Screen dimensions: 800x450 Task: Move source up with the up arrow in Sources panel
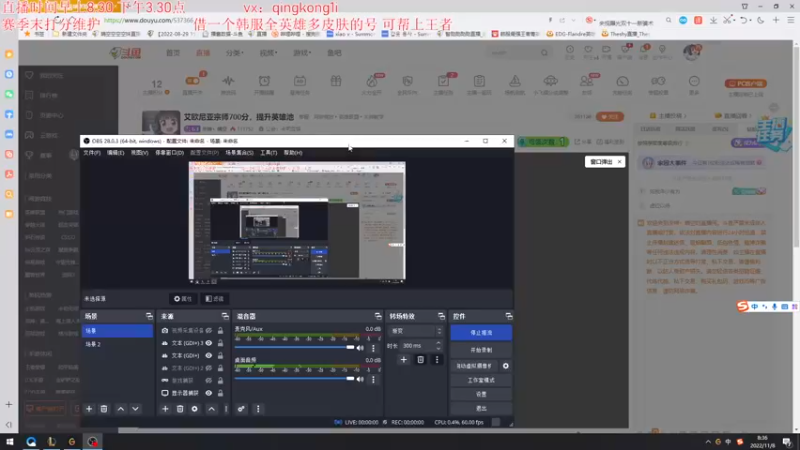pos(211,409)
